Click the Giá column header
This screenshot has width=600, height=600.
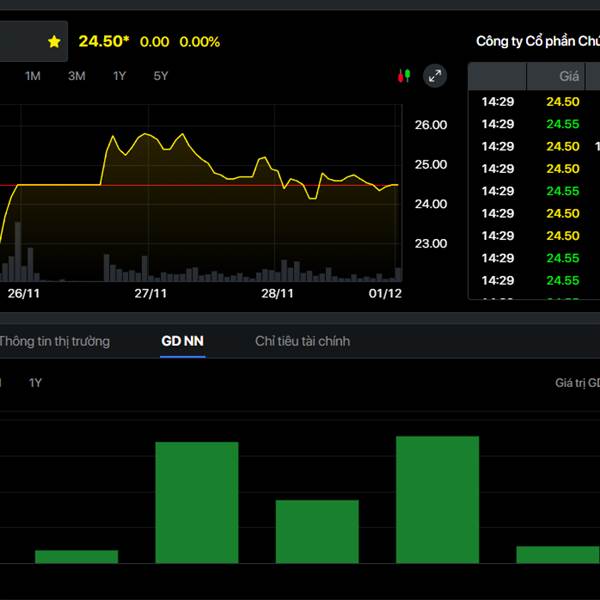click(569, 76)
